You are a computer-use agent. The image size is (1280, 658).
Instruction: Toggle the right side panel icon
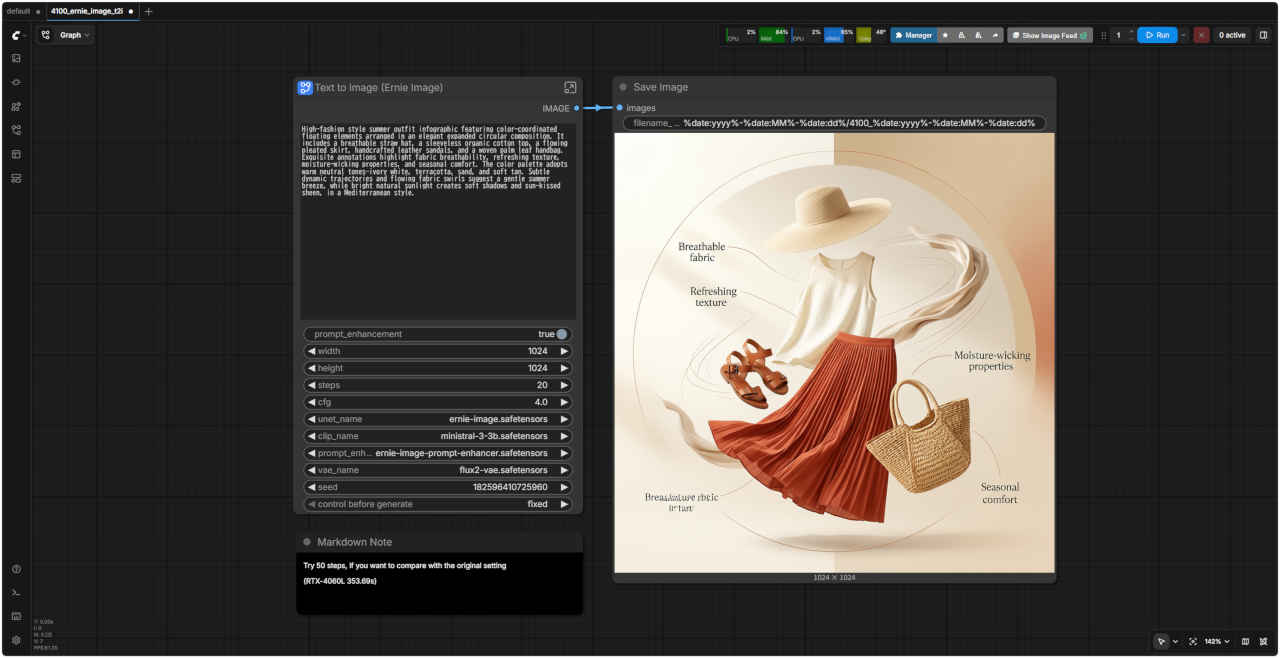[1263, 35]
